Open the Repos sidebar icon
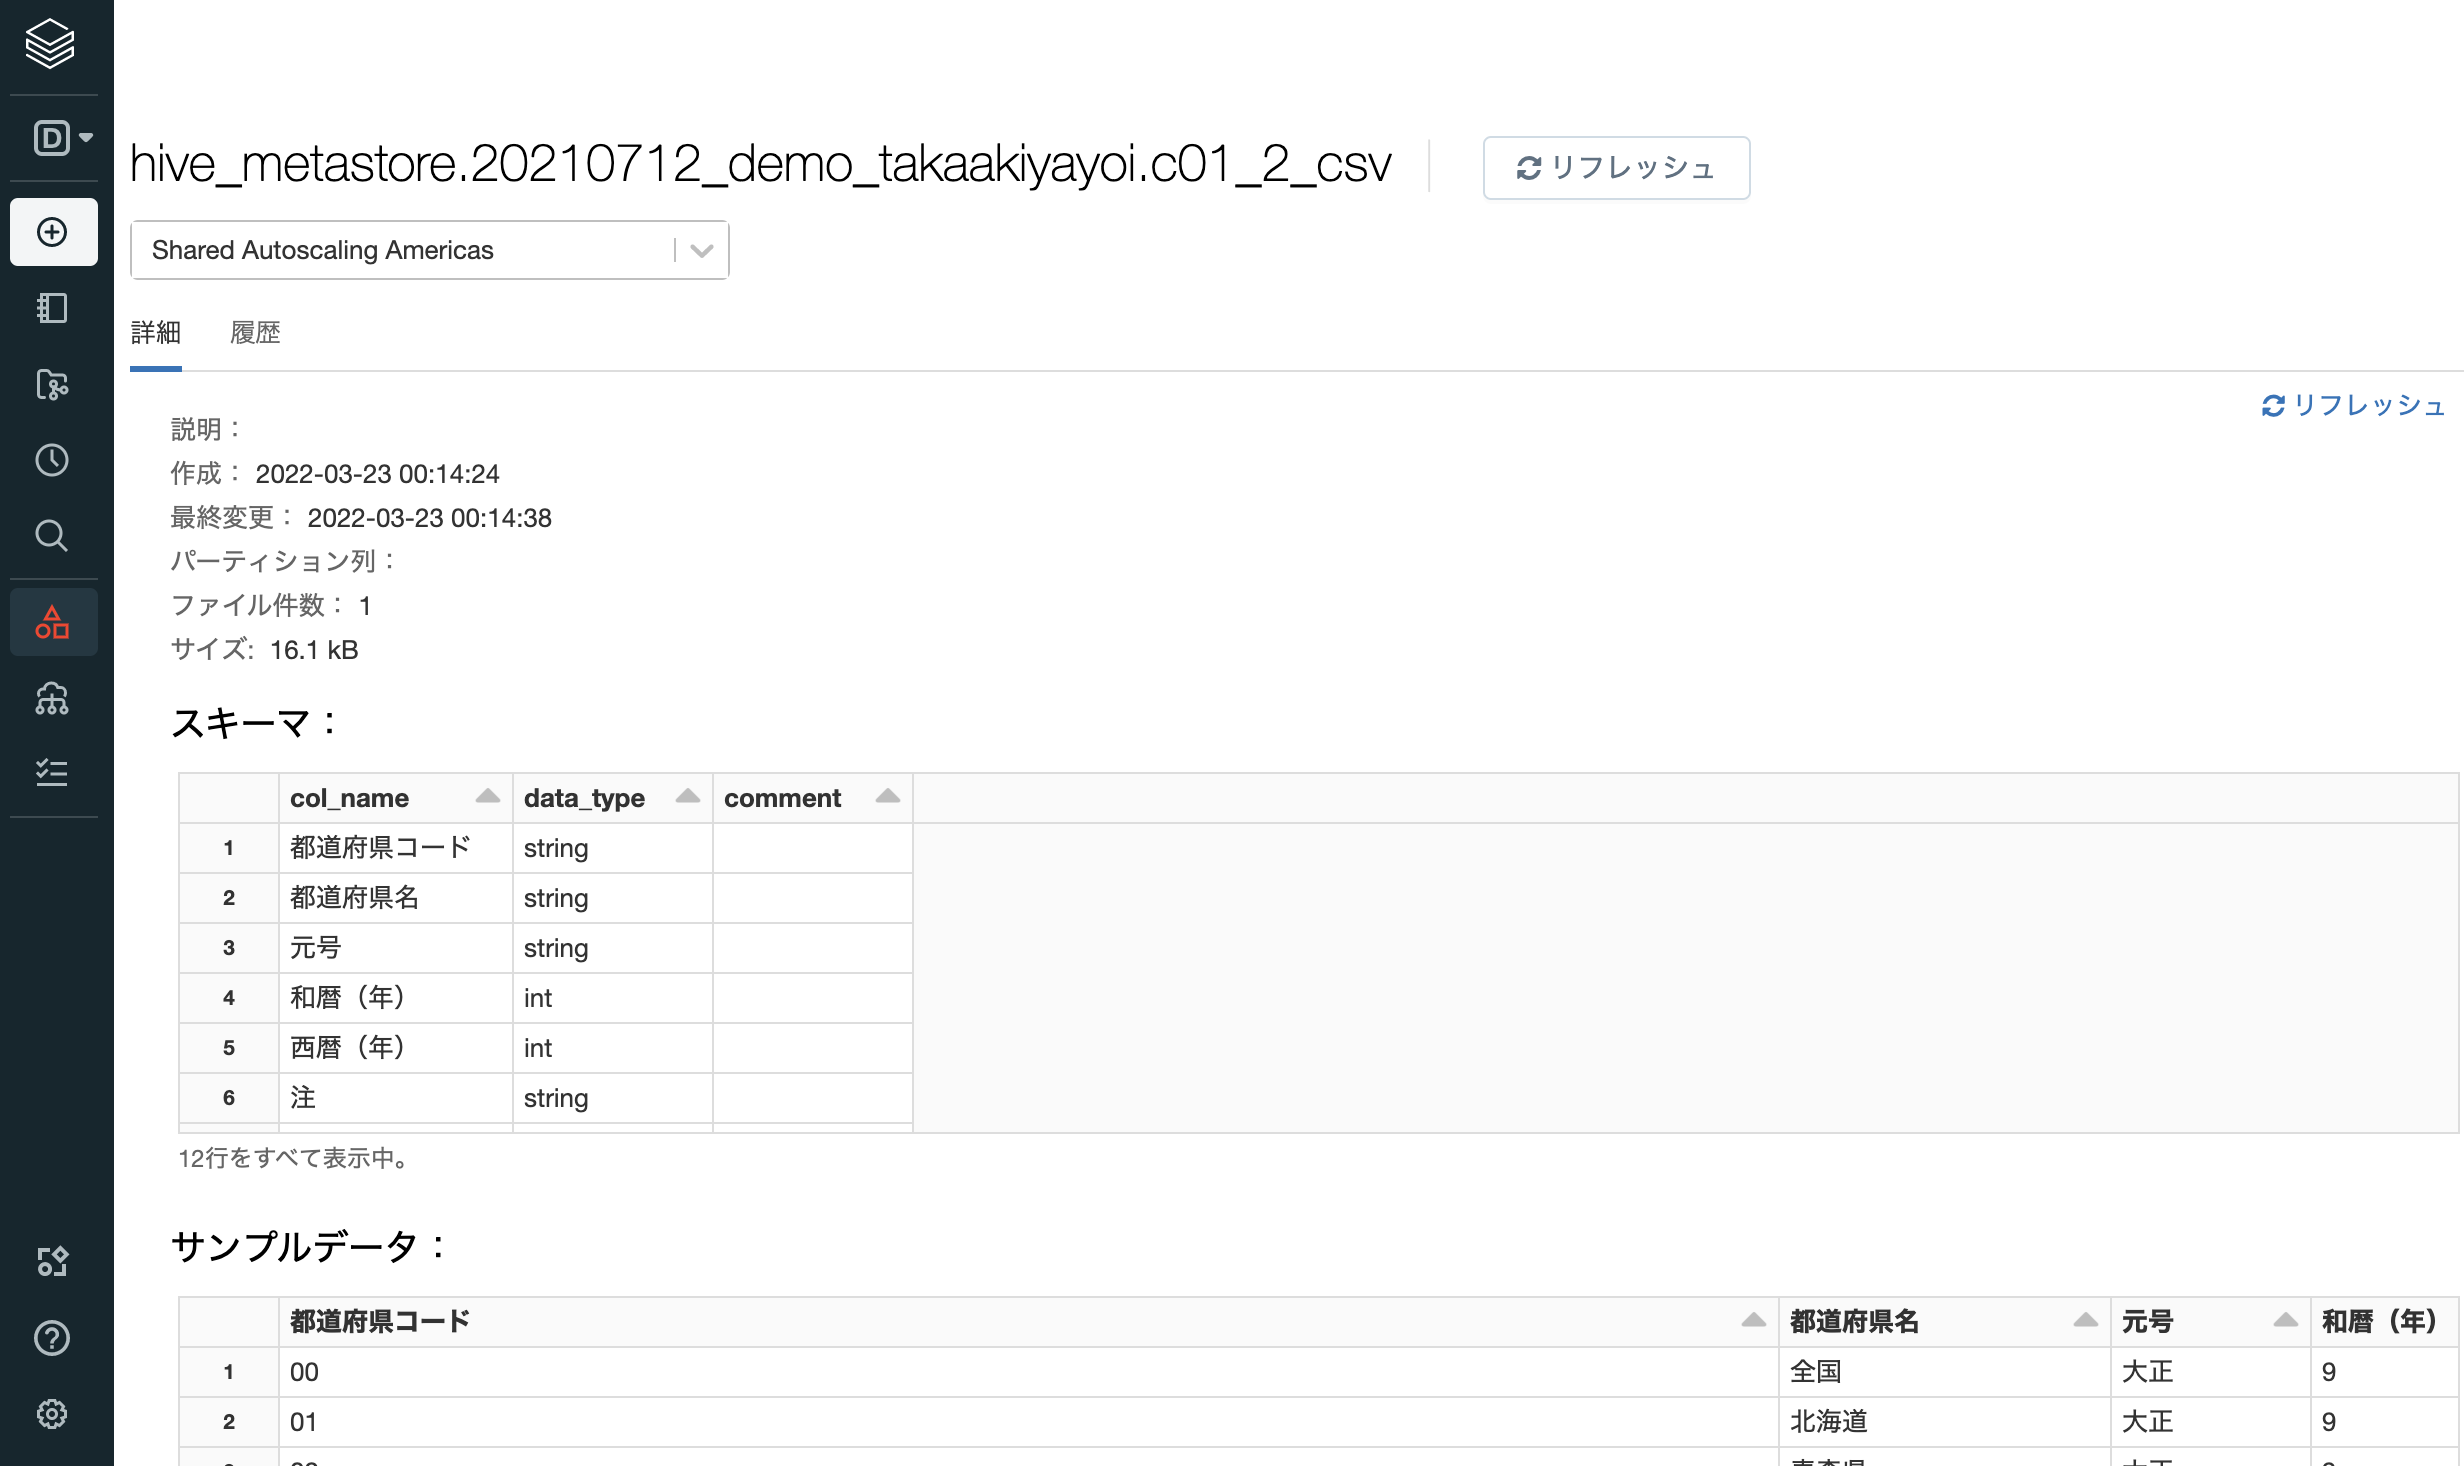 pos(50,385)
